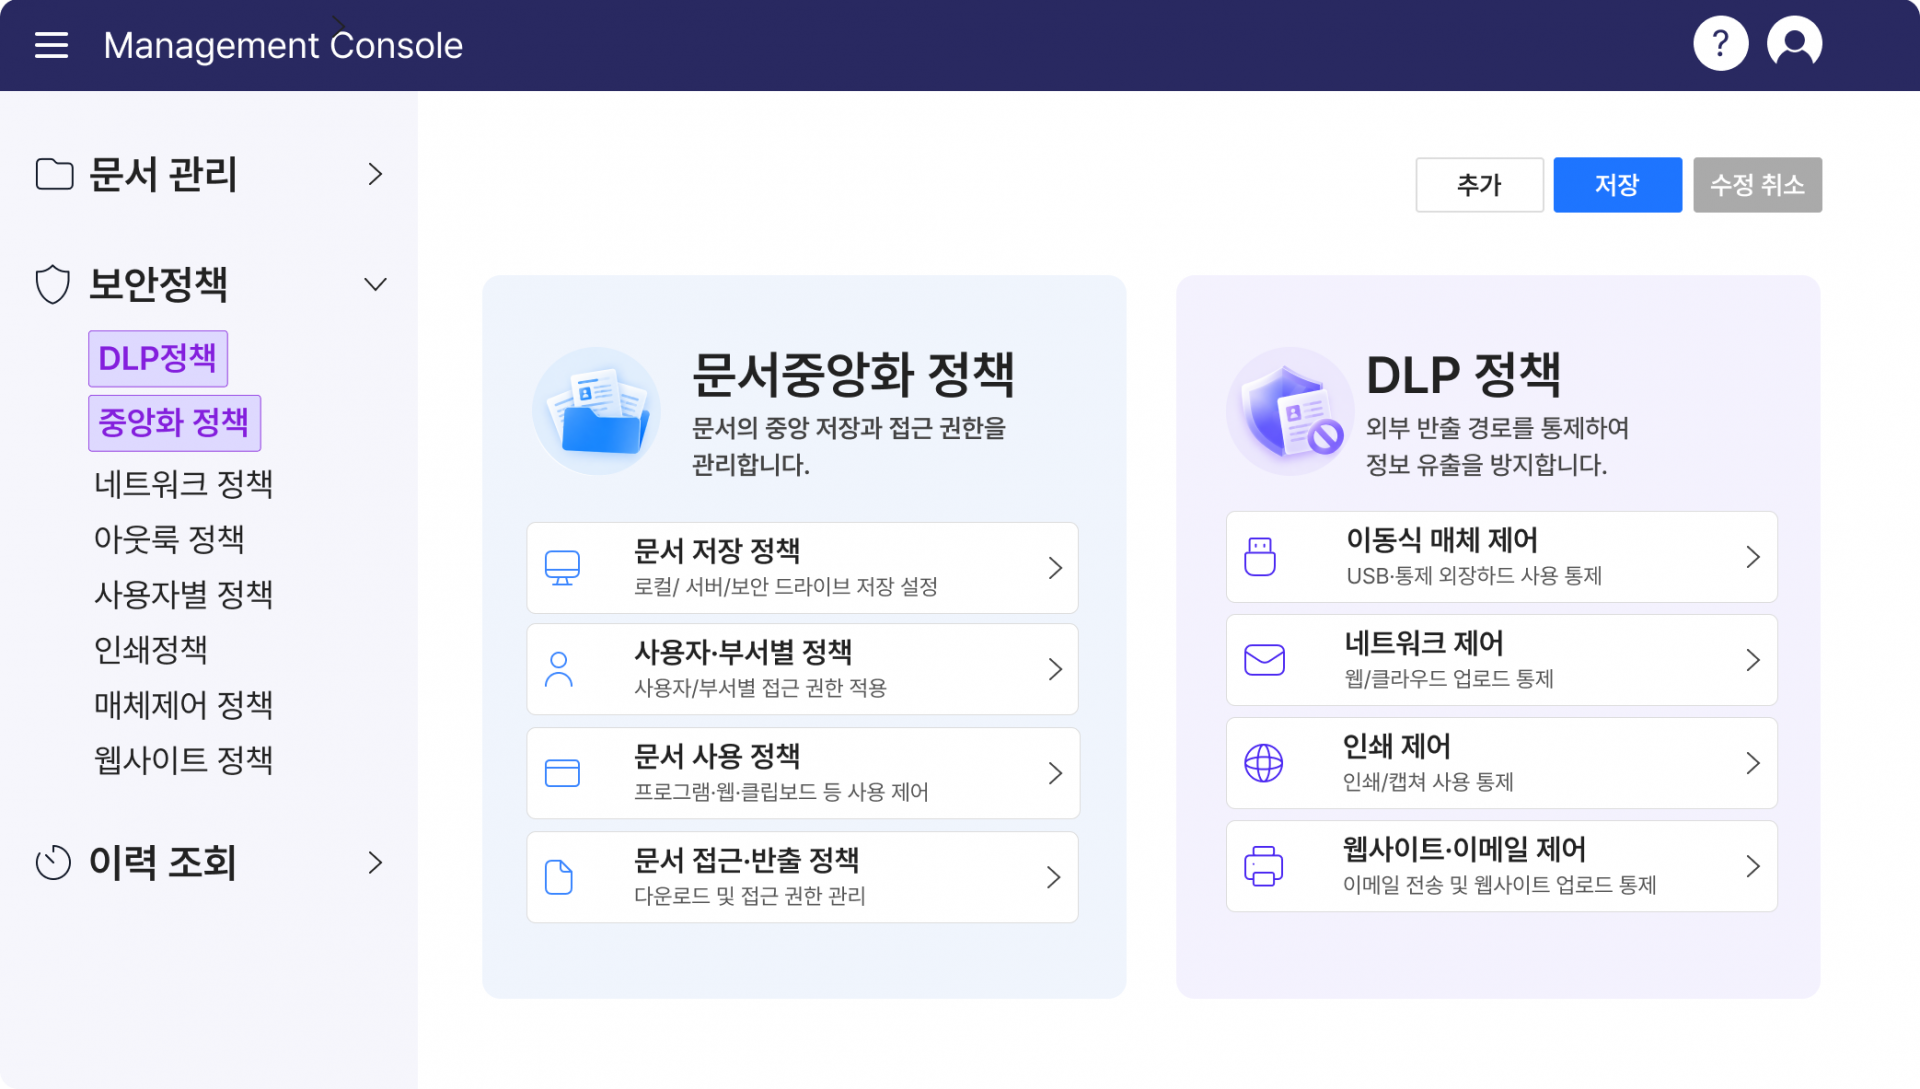Click the 추가 button
The image size is (1920, 1089).
[x=1480, y=185]
